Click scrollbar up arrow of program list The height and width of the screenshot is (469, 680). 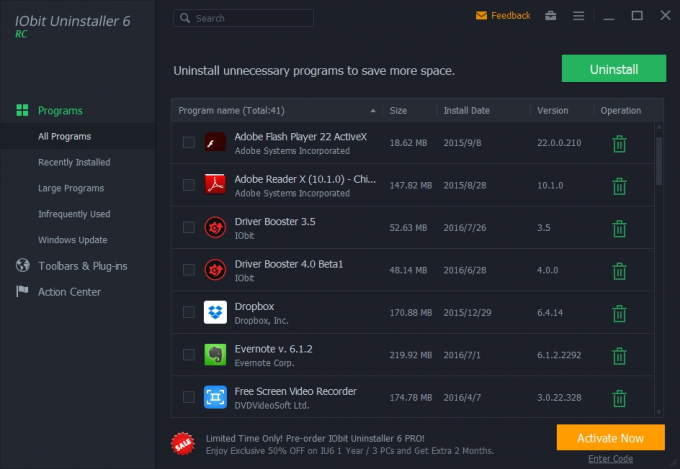(659, 127)
